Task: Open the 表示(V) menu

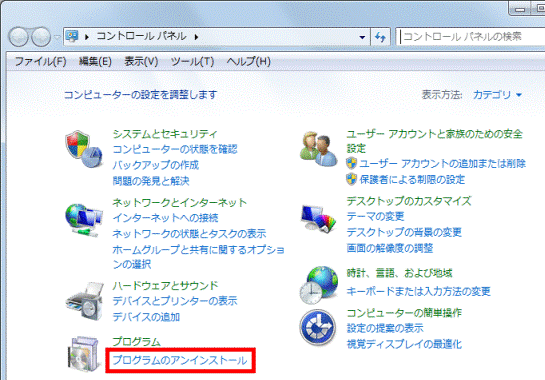Action: [141, 62]
